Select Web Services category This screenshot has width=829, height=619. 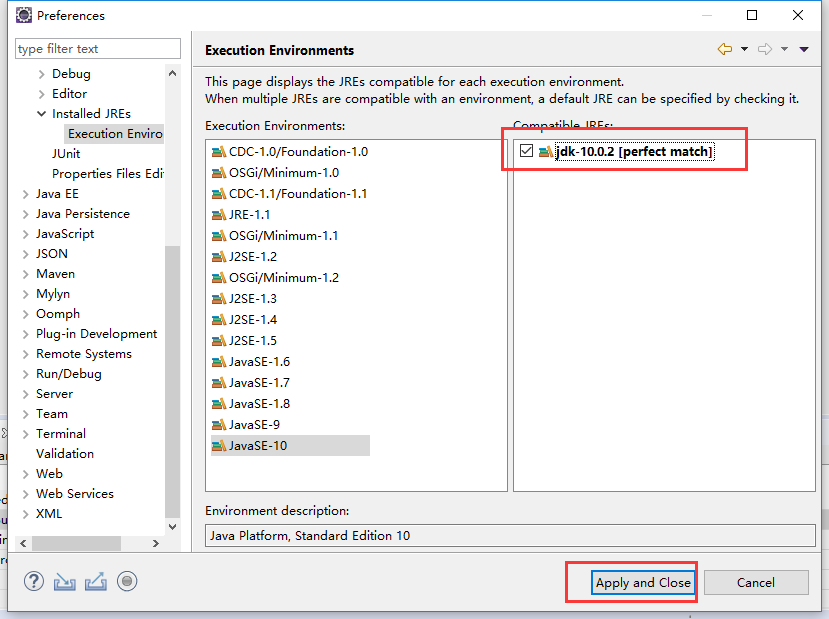[x=75, y=494]
